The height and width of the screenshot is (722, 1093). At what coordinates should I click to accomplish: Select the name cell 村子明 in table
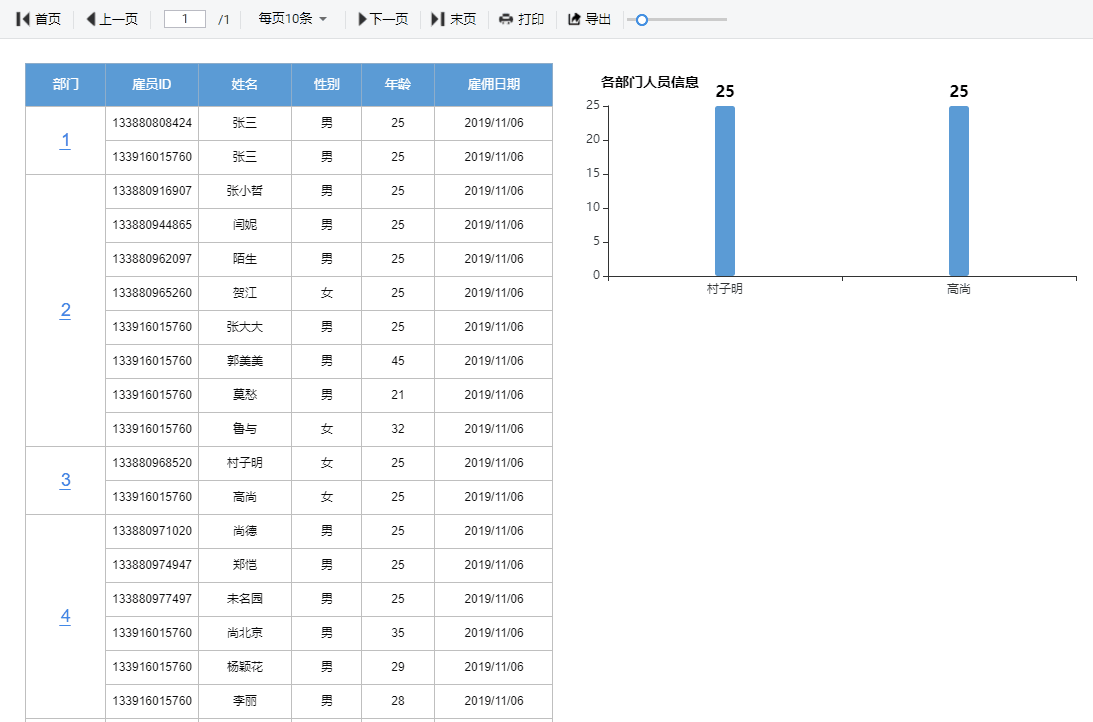(245, 463)
